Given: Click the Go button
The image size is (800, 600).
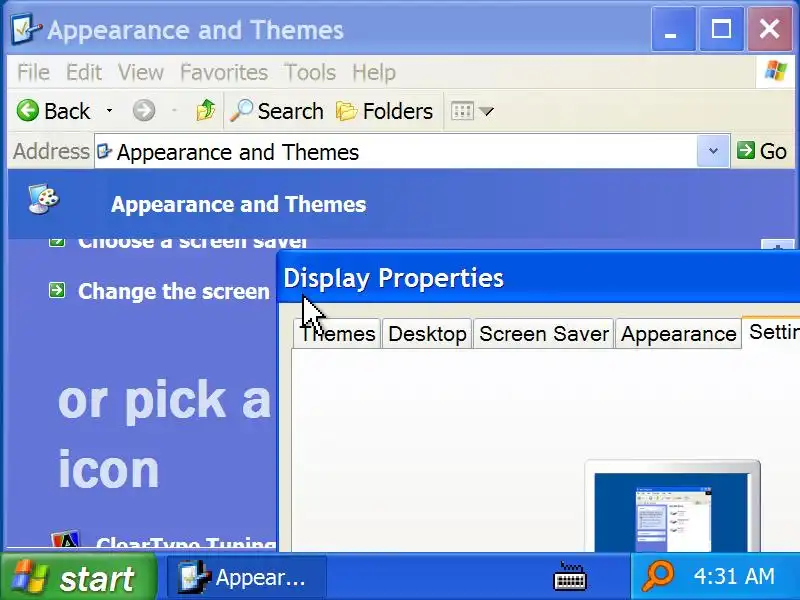Looking at the screenshot, I should pos(762,151).
